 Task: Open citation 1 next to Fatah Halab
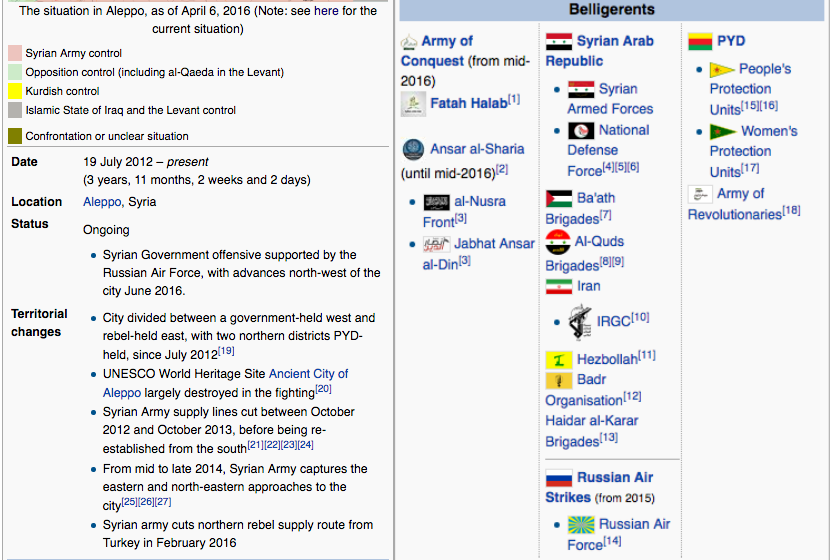(514, 99)
